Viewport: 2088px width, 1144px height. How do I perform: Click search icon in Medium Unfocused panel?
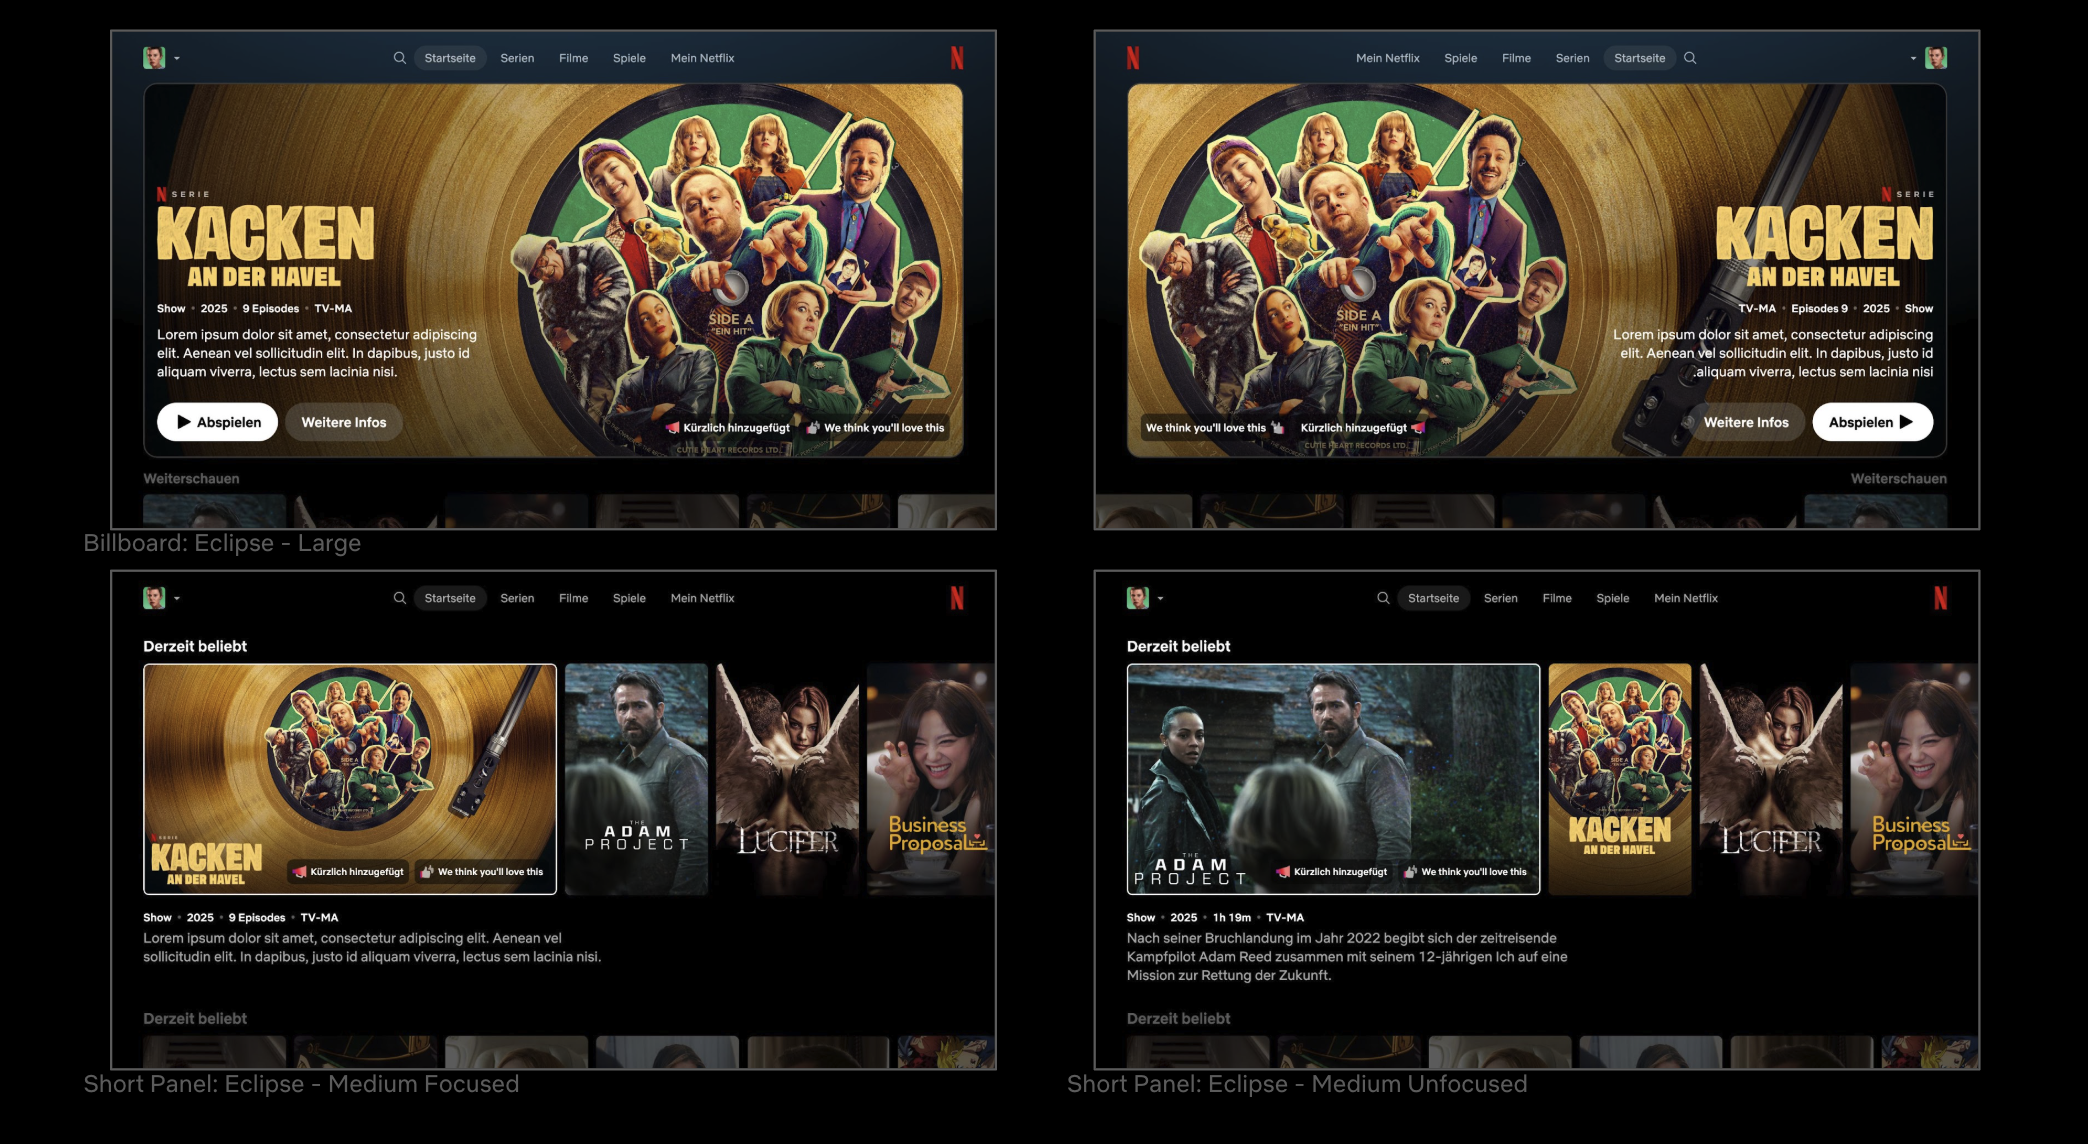1383,598
